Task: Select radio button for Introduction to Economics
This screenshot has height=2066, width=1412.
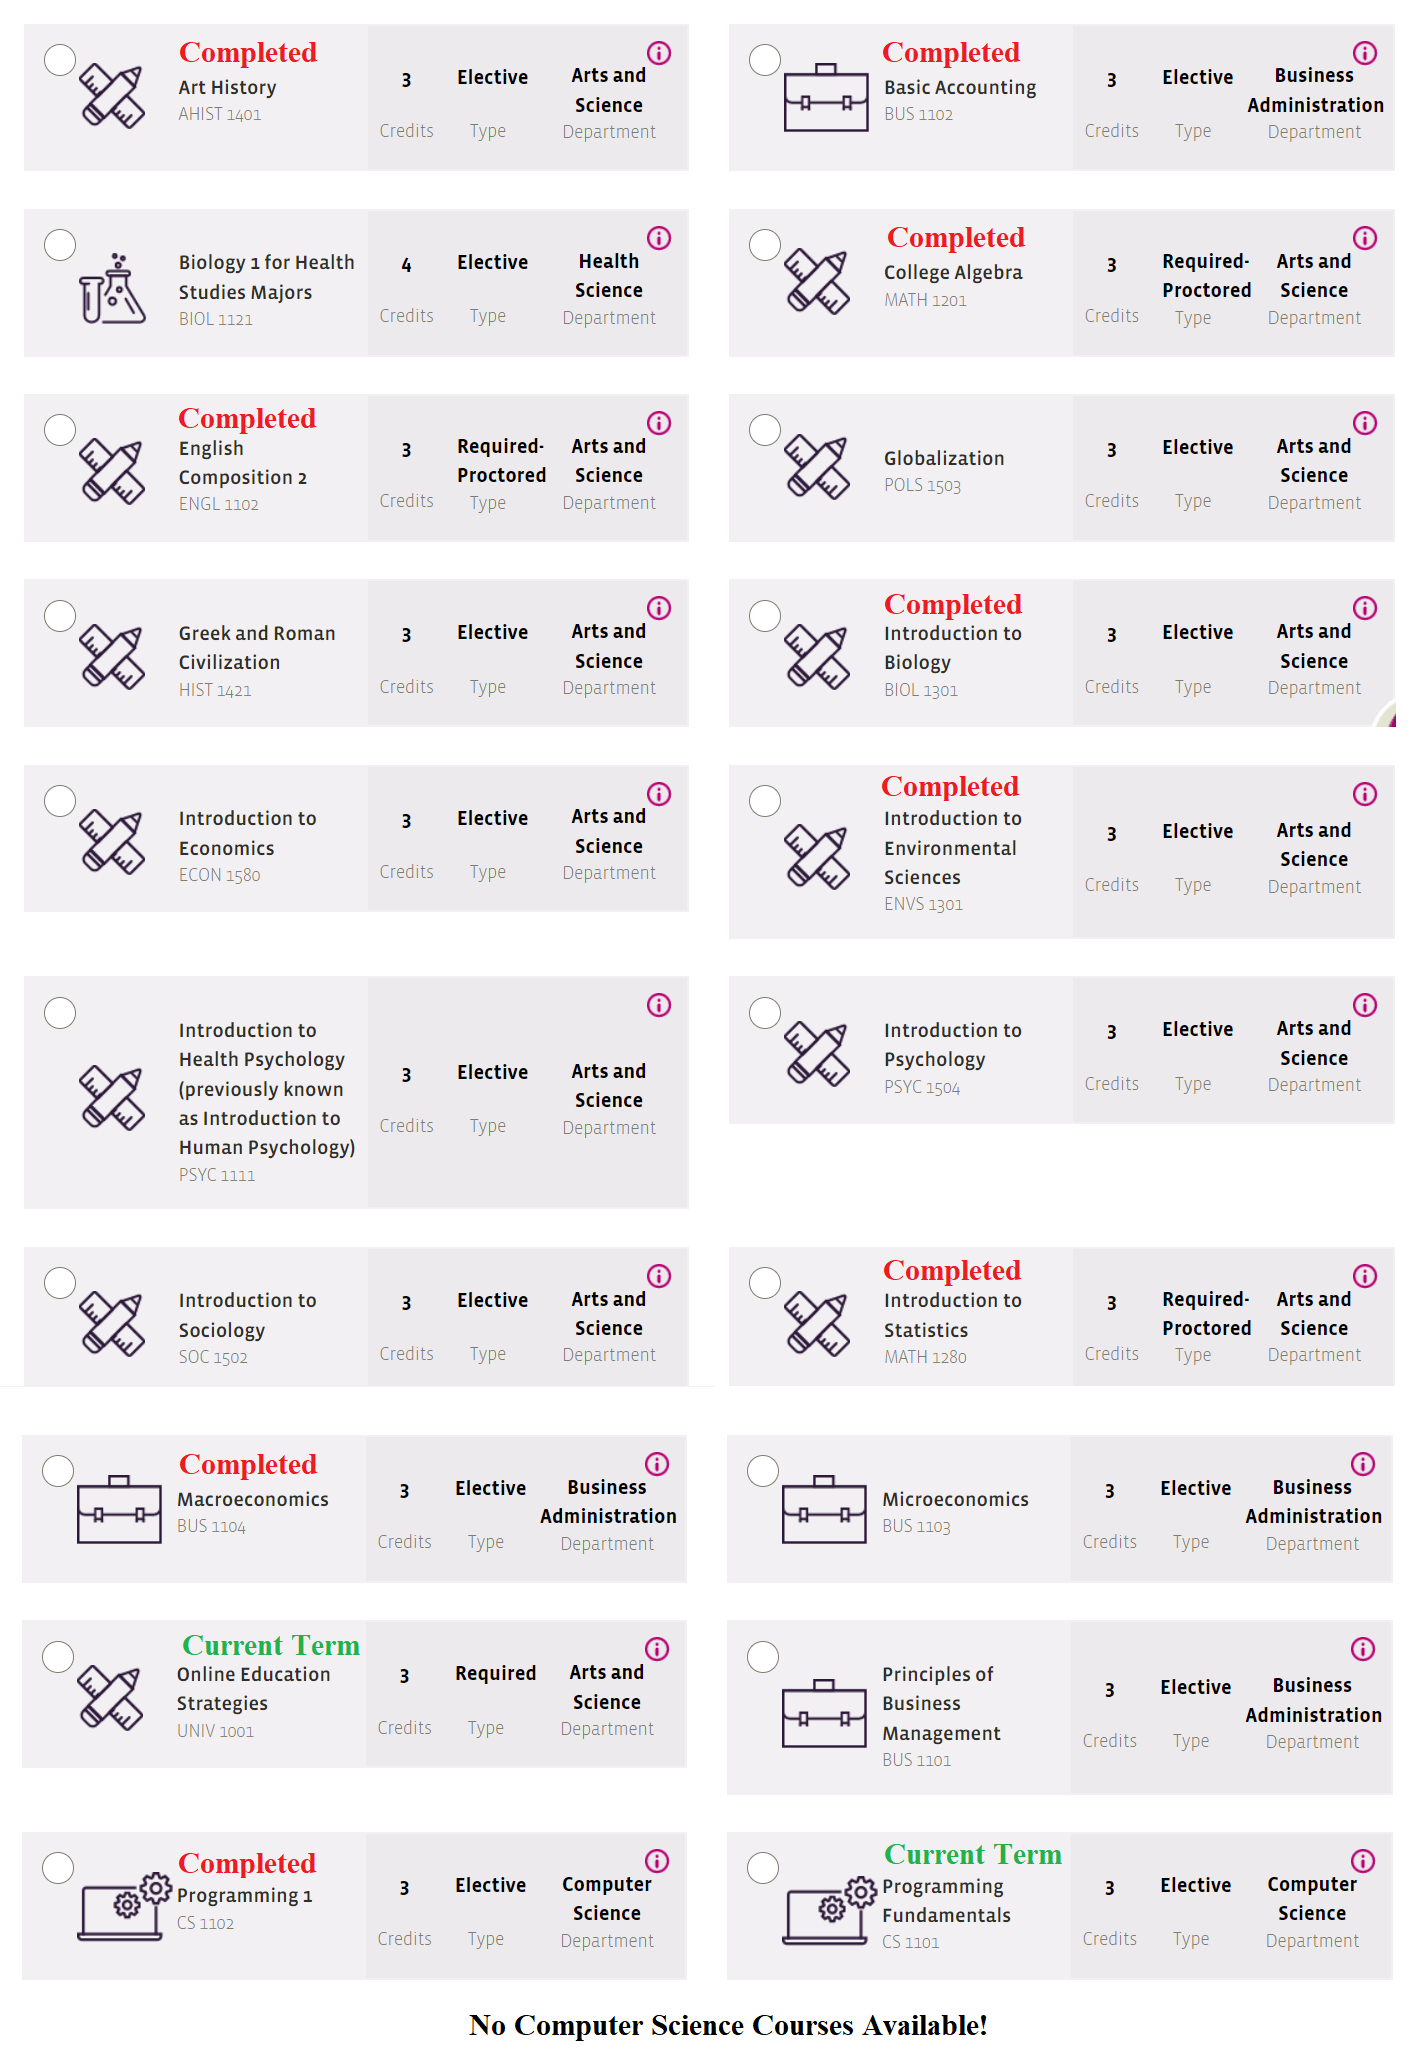Action: [x=60, y=801]
